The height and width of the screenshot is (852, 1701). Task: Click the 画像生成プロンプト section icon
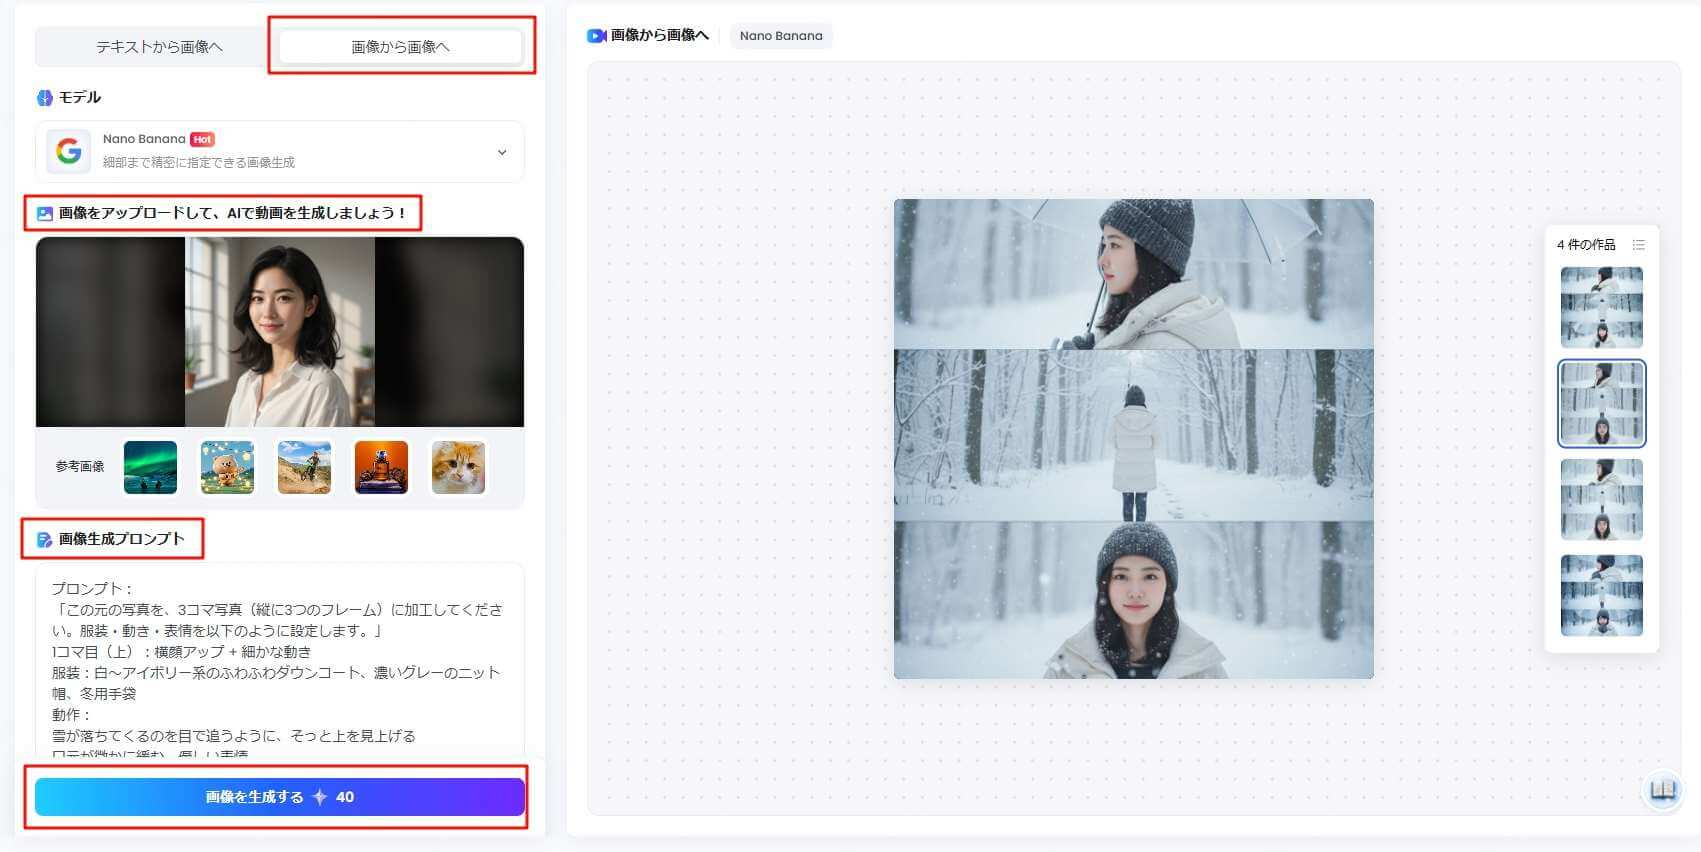click(x=45, y=540)
